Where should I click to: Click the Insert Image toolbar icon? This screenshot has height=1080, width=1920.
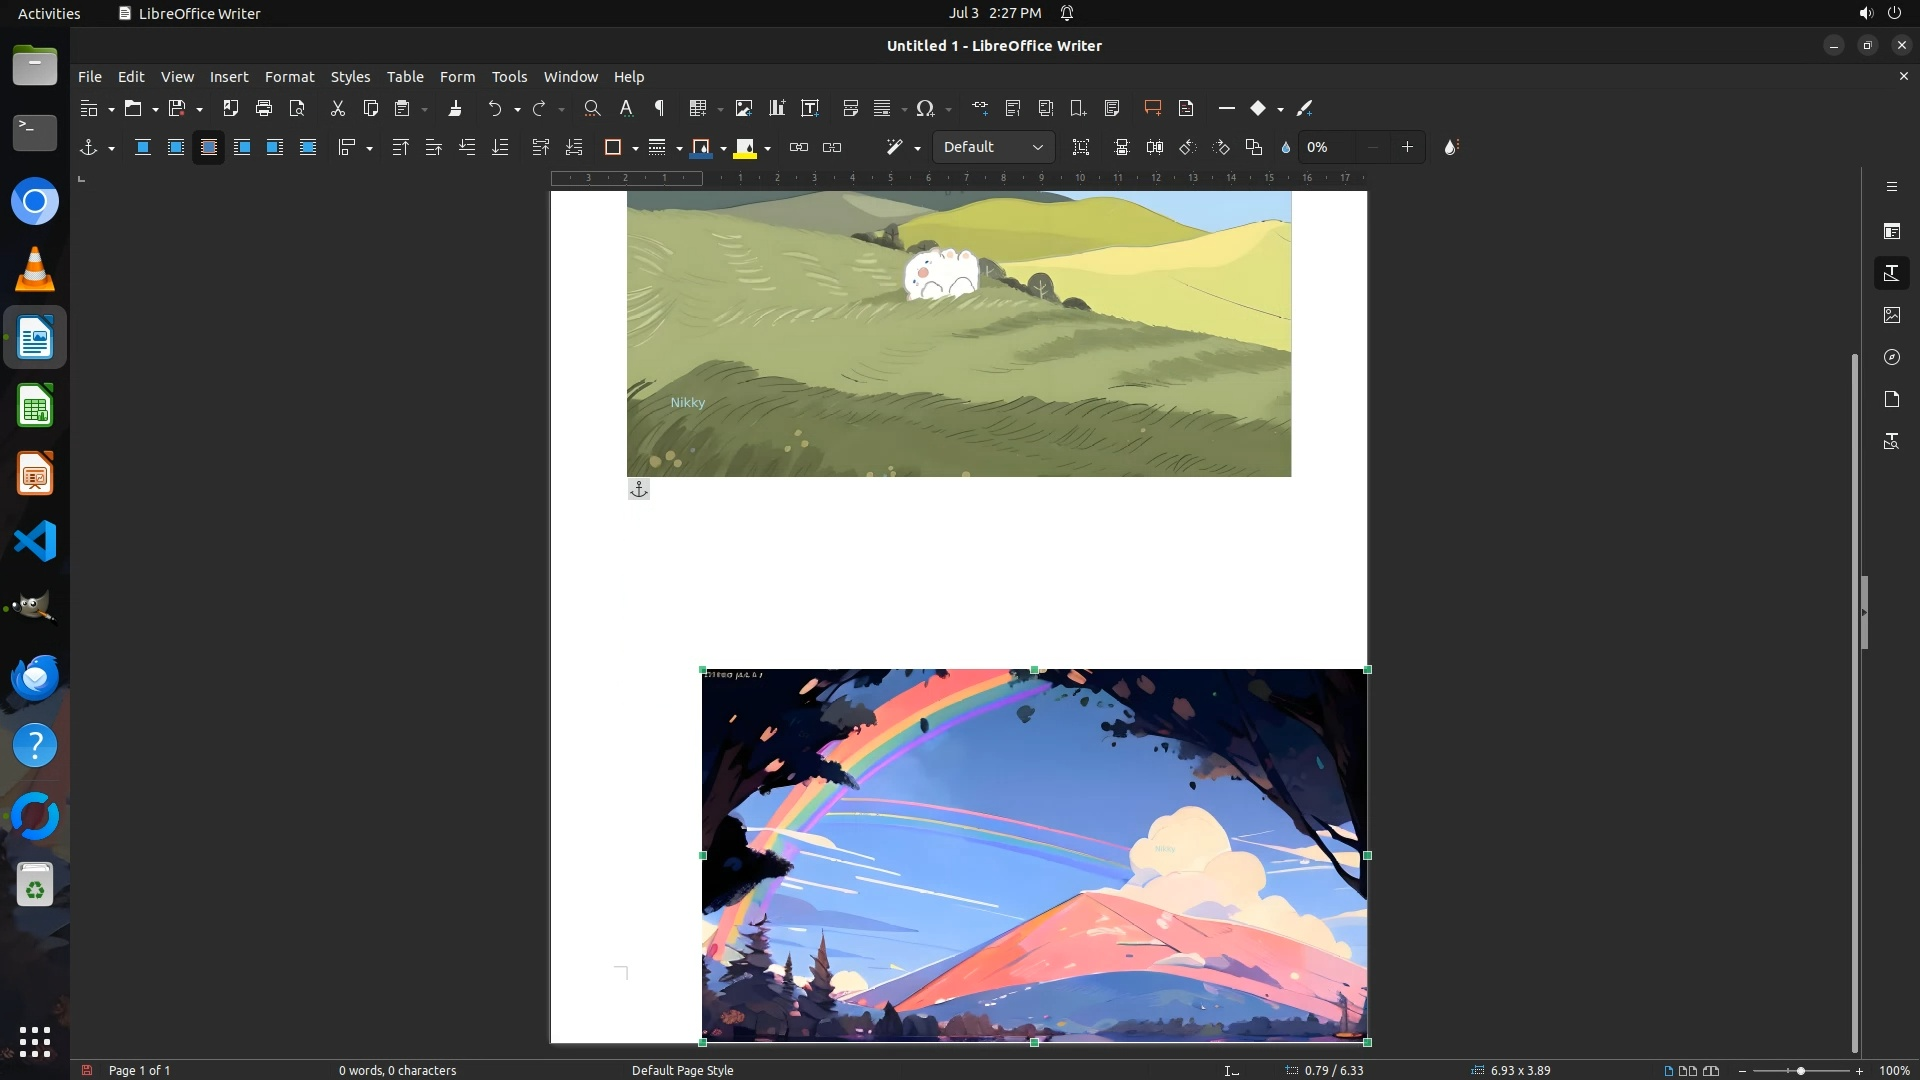pyautogui.click(x=743, y=108)
